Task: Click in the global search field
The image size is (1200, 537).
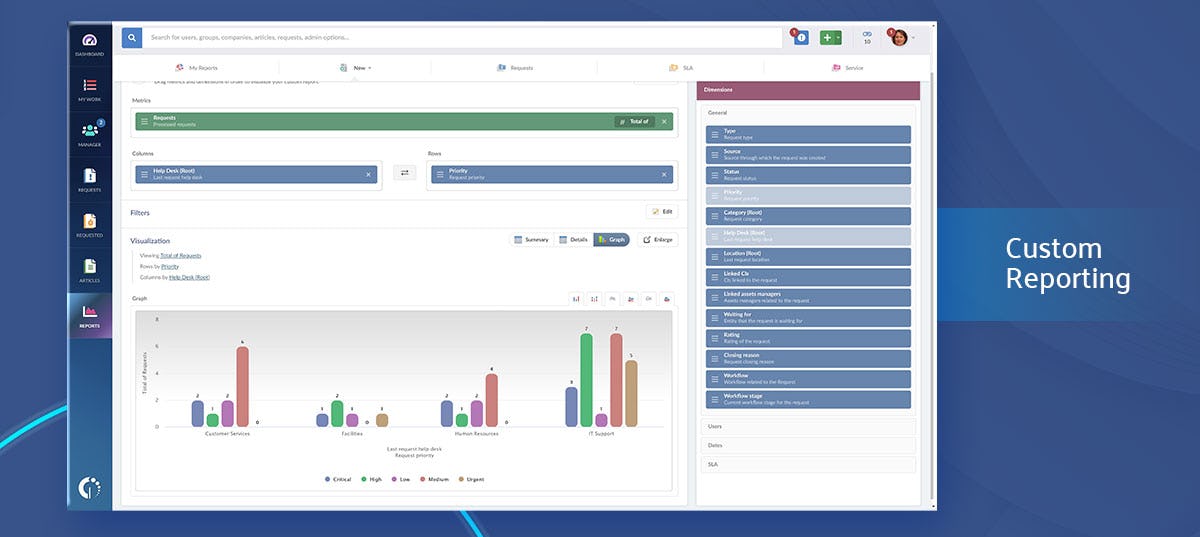Action: [x=462, y=37]
